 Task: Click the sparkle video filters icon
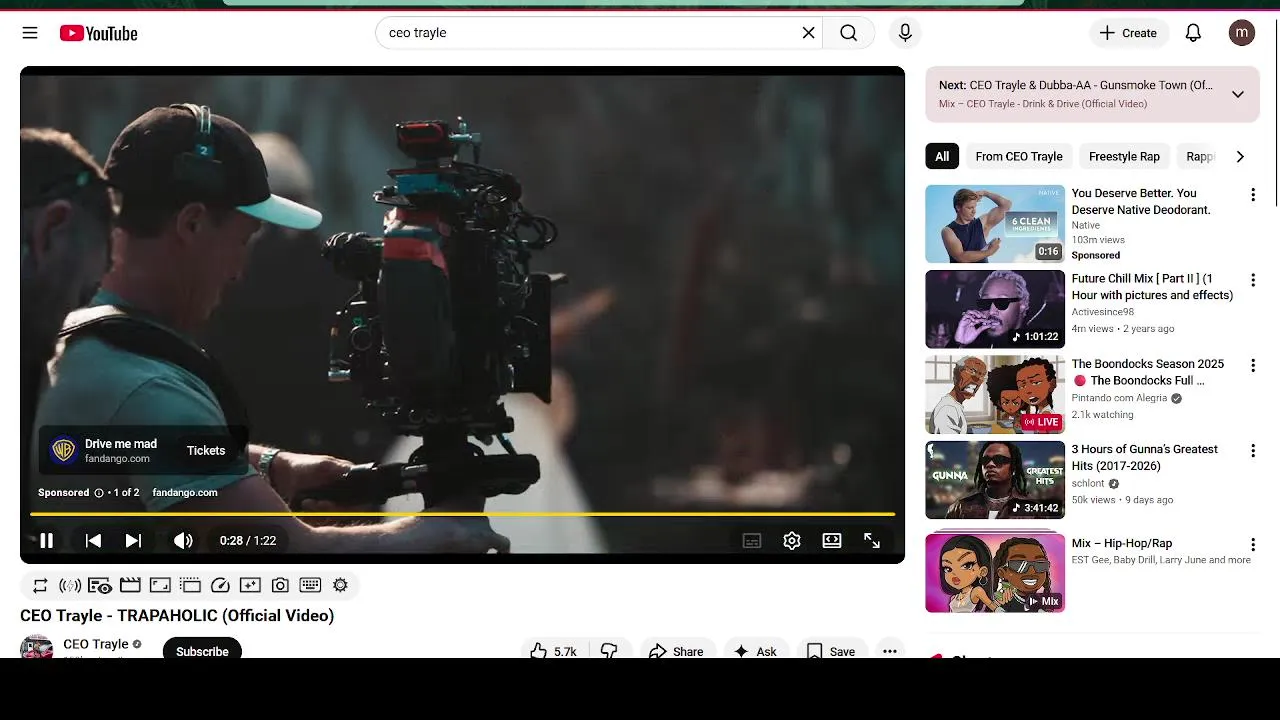tap(250, 585)
